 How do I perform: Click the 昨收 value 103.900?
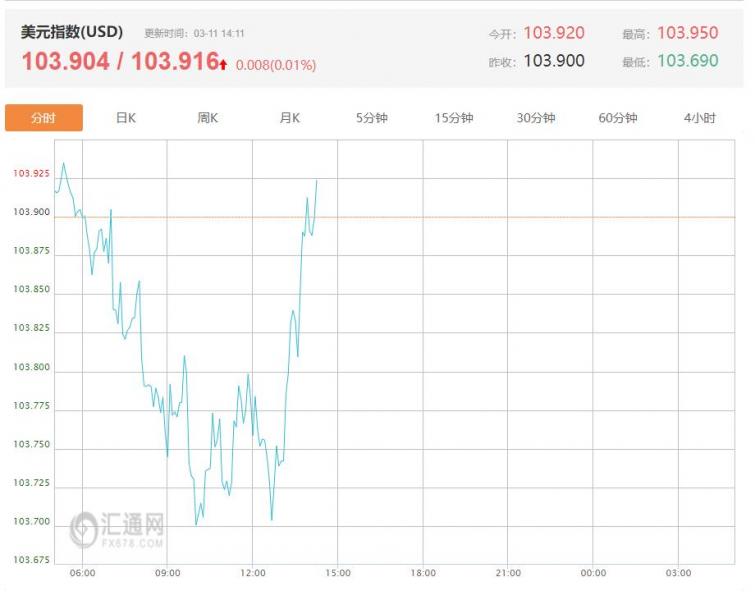pyautogui.click(x=554, y=61)
